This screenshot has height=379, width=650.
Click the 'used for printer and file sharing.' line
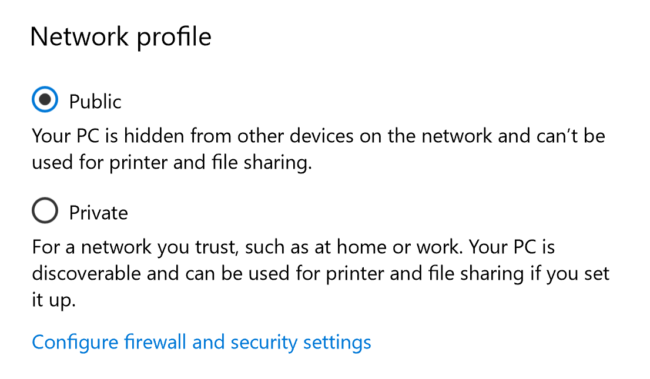[172, 163]
